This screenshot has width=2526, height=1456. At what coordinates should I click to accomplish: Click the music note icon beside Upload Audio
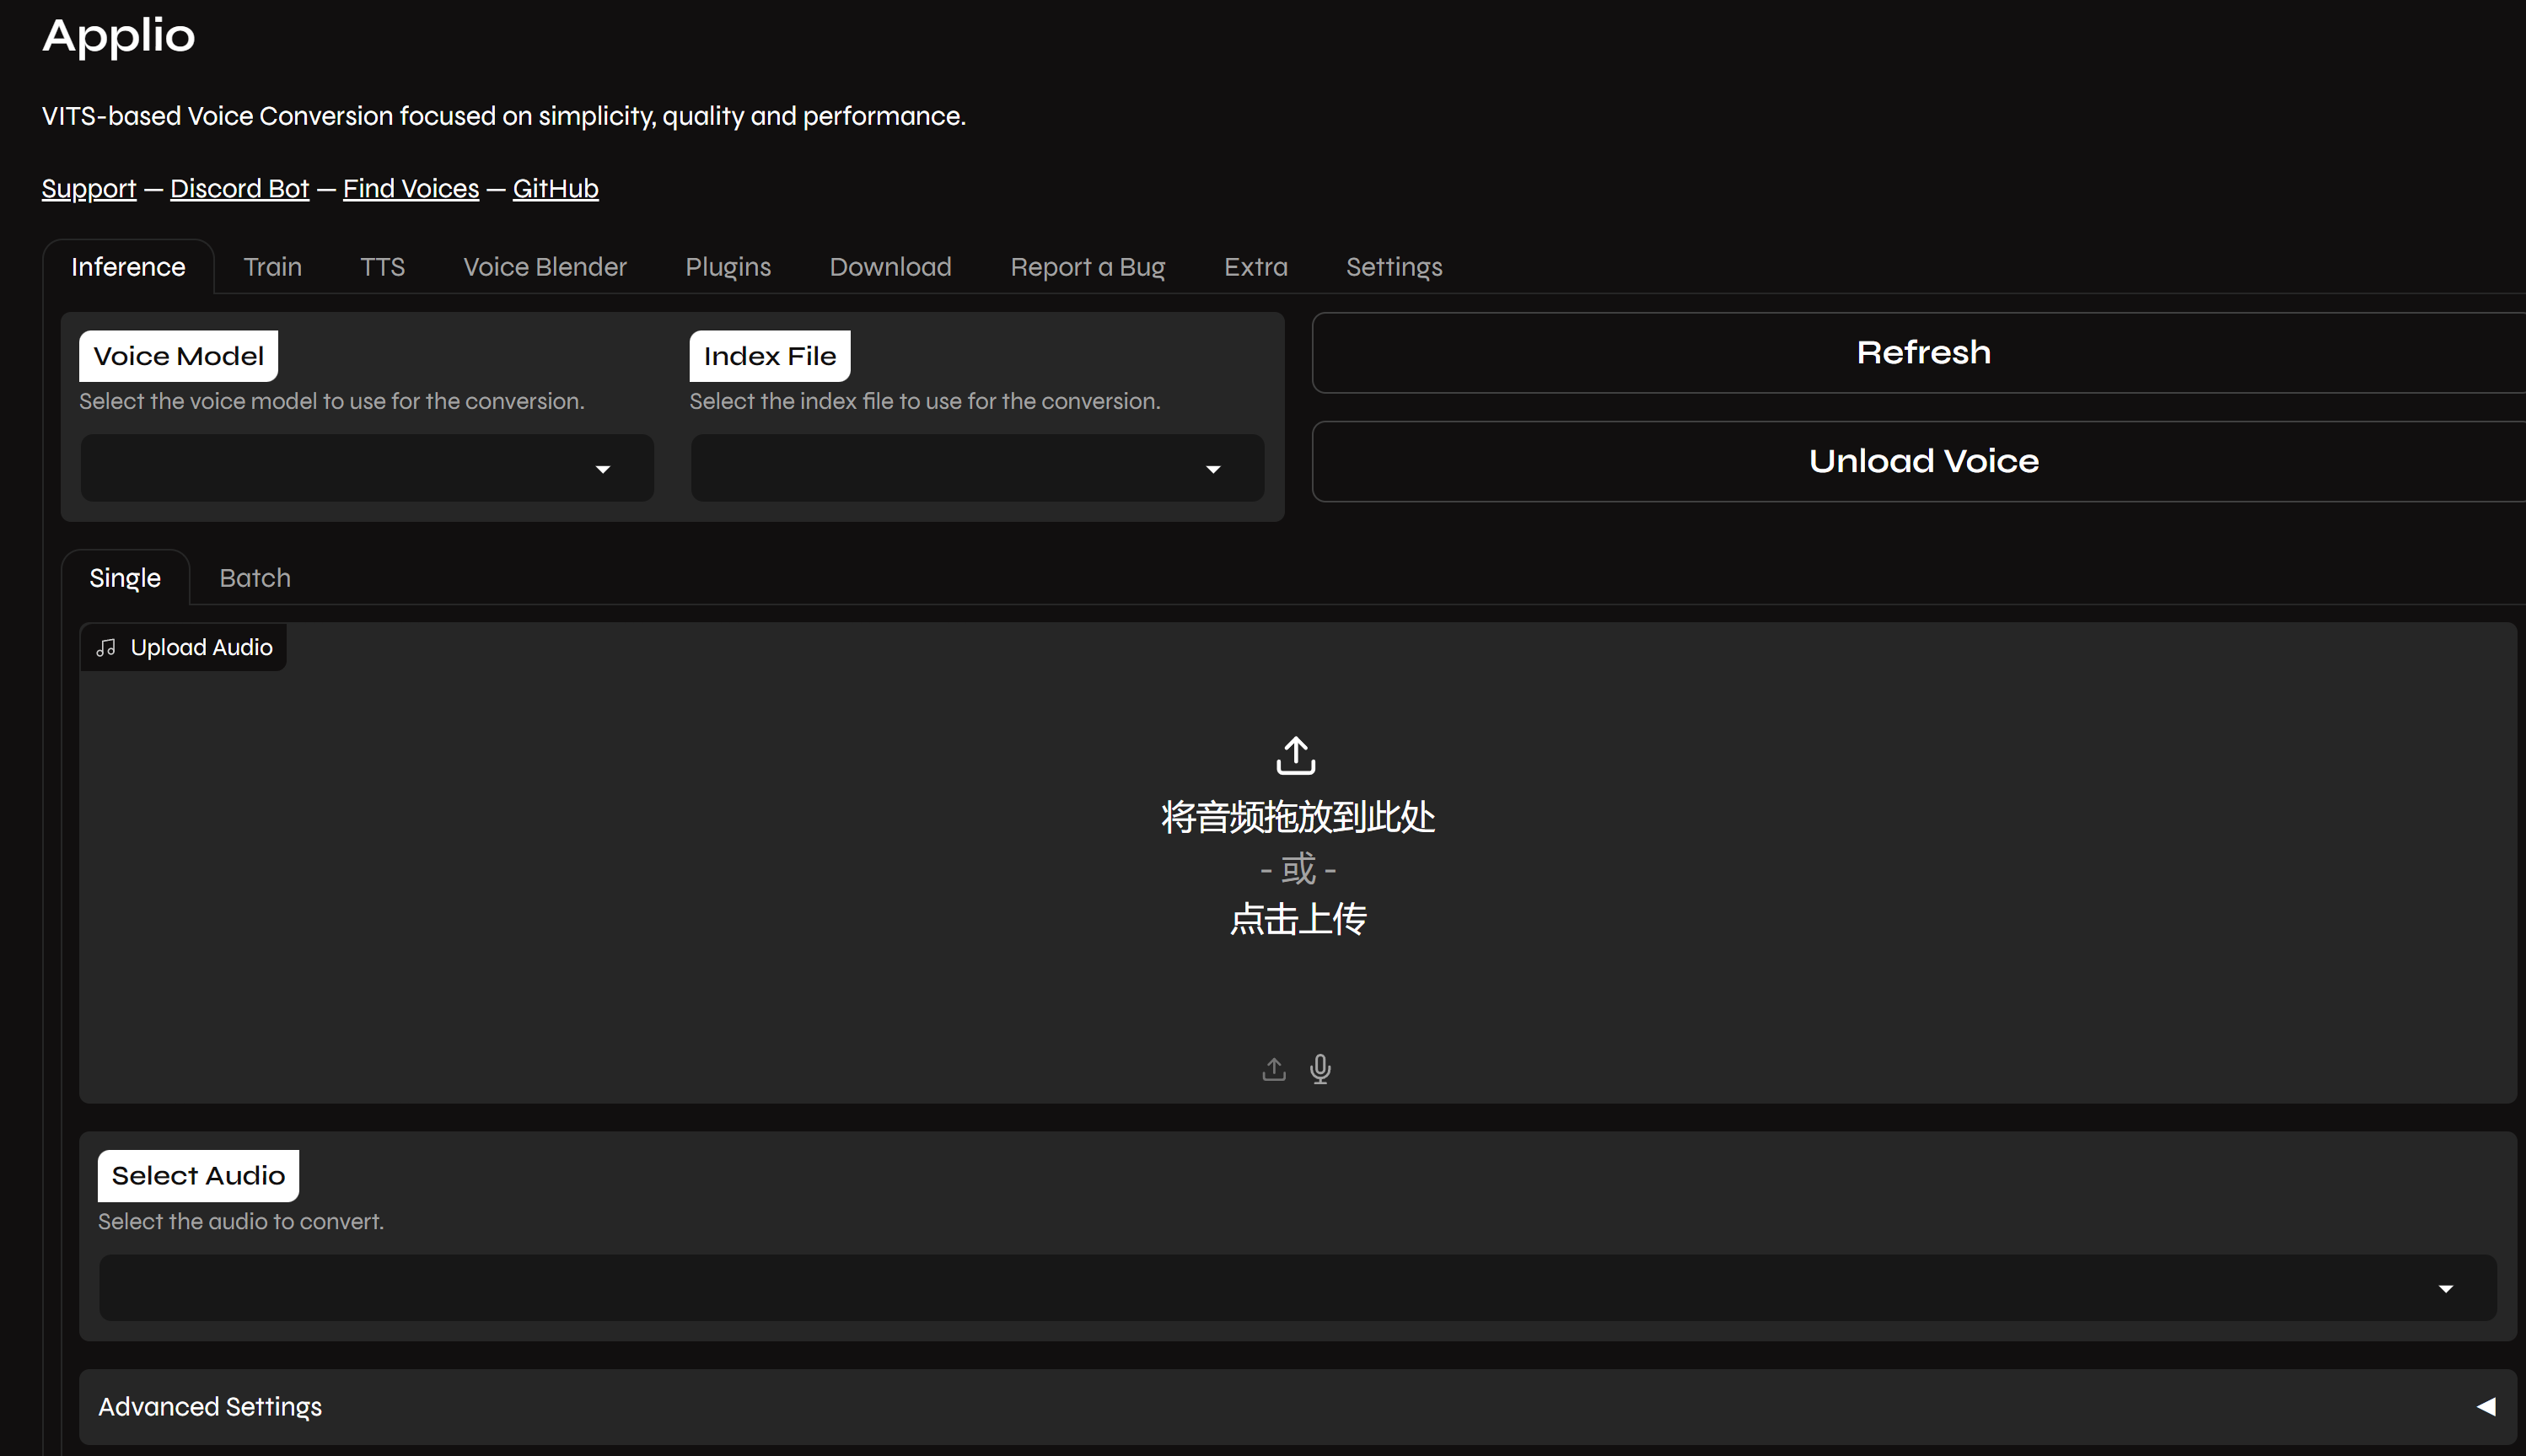106,648
